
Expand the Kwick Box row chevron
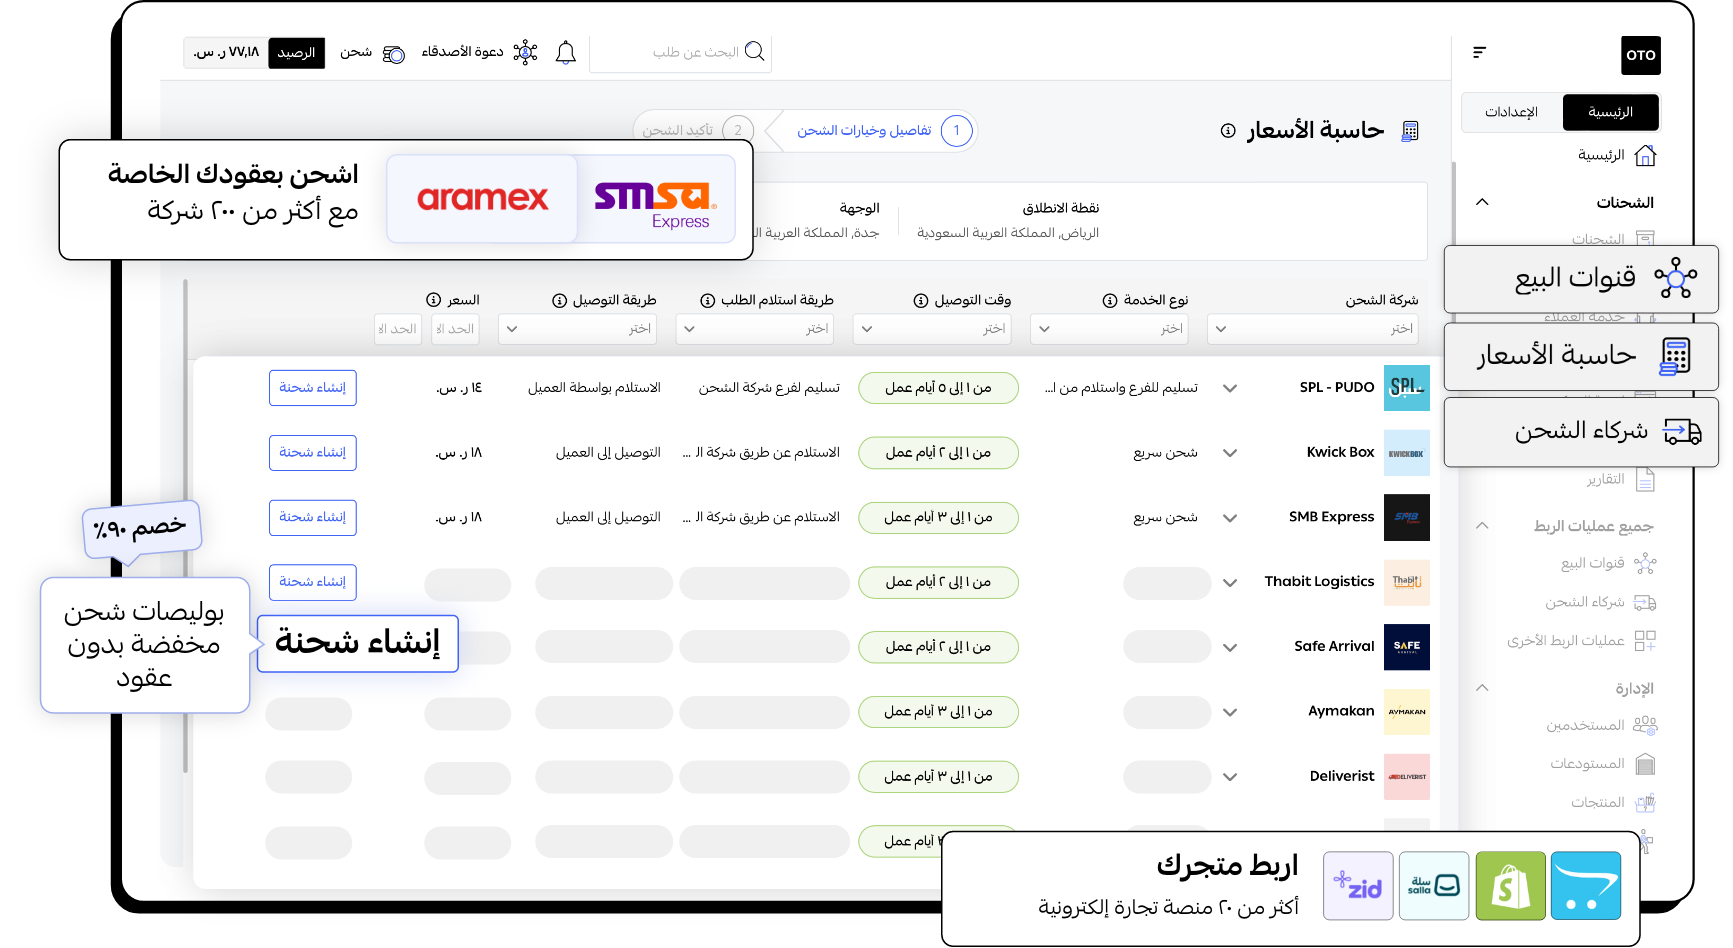pos(1230,453)
